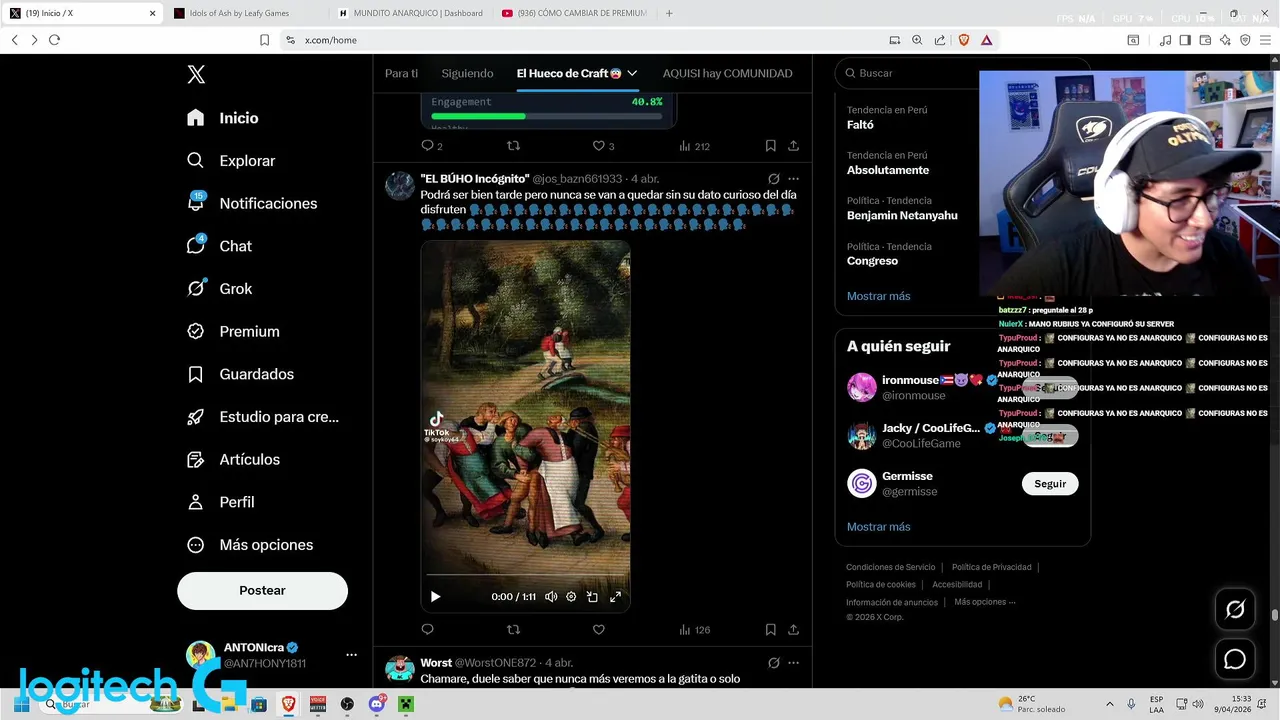Open Inicio in the sidebar
The height and width of the screenshot is (720, 1280).
pos(223,118)
